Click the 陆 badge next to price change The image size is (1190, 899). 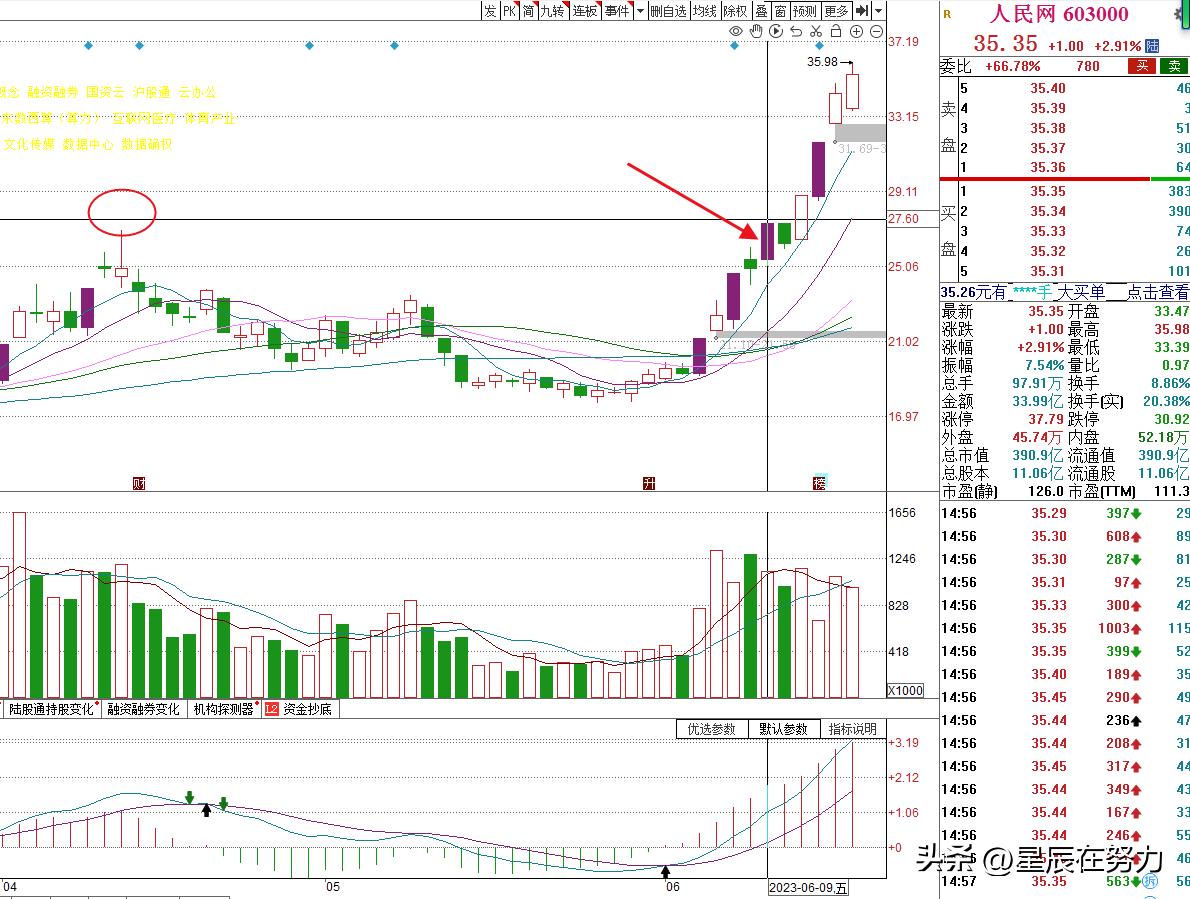pos(1152,46)
